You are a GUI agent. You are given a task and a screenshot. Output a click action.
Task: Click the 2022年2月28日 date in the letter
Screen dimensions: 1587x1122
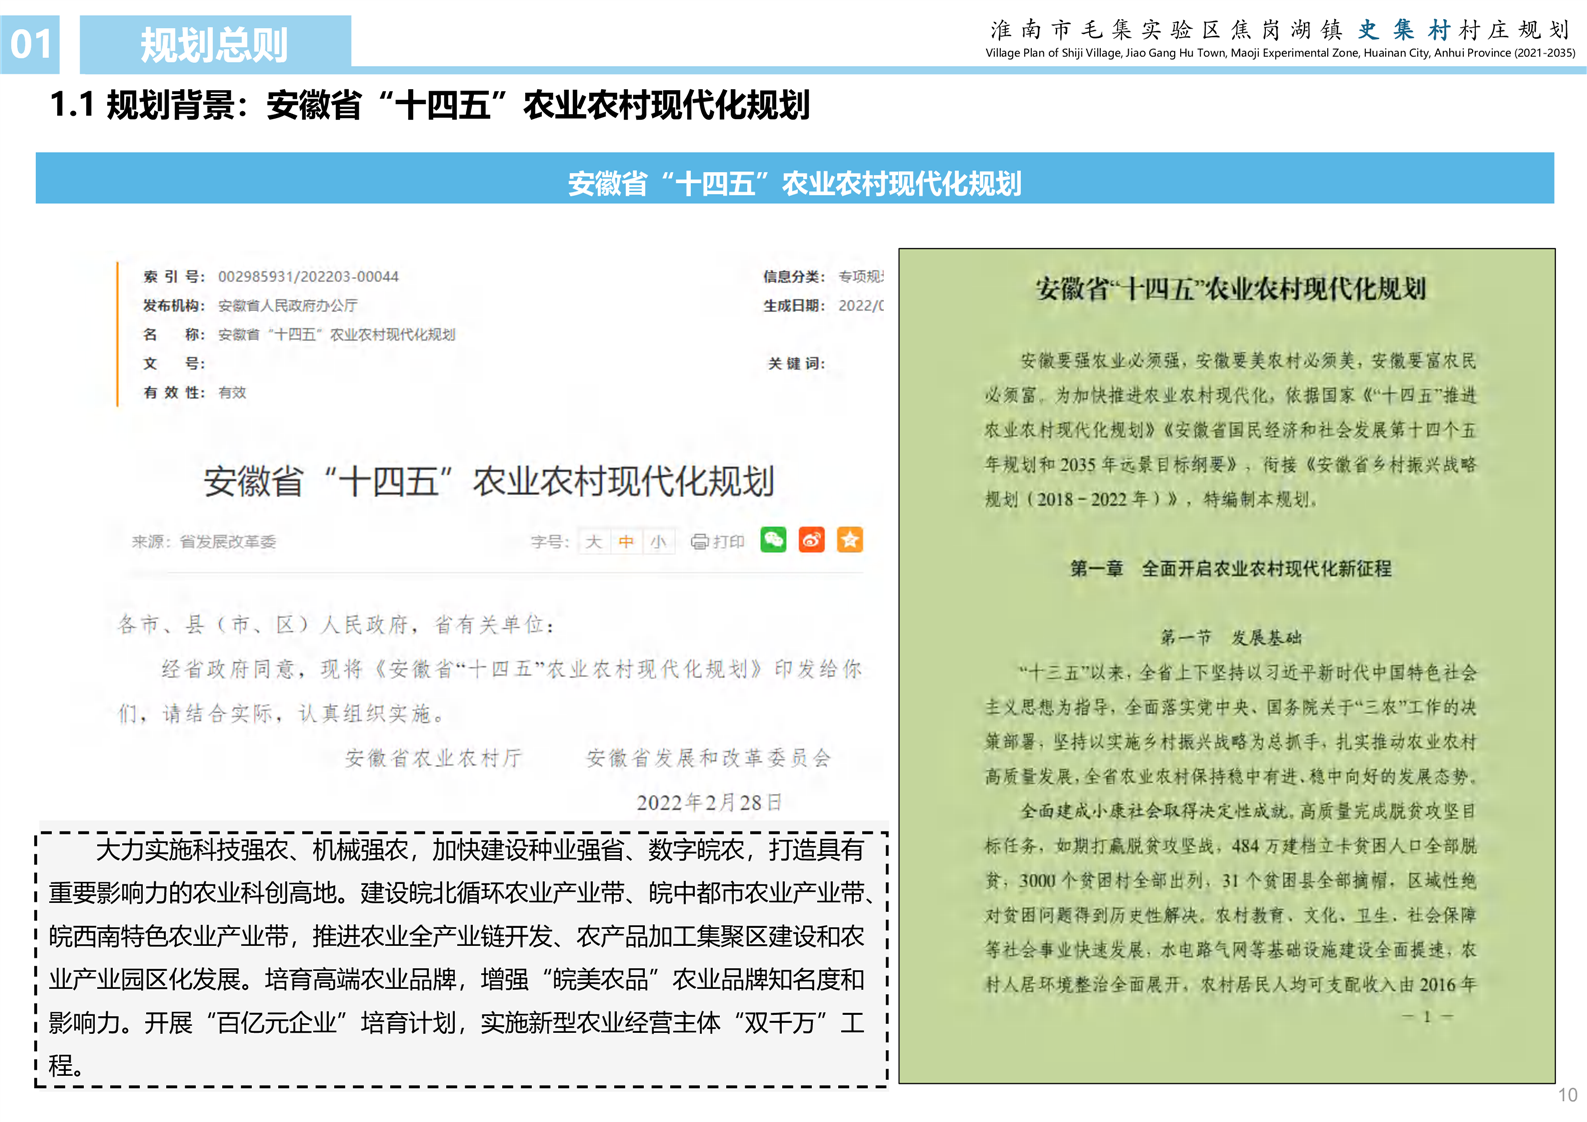pyautogui.click(x=708, y=802)
